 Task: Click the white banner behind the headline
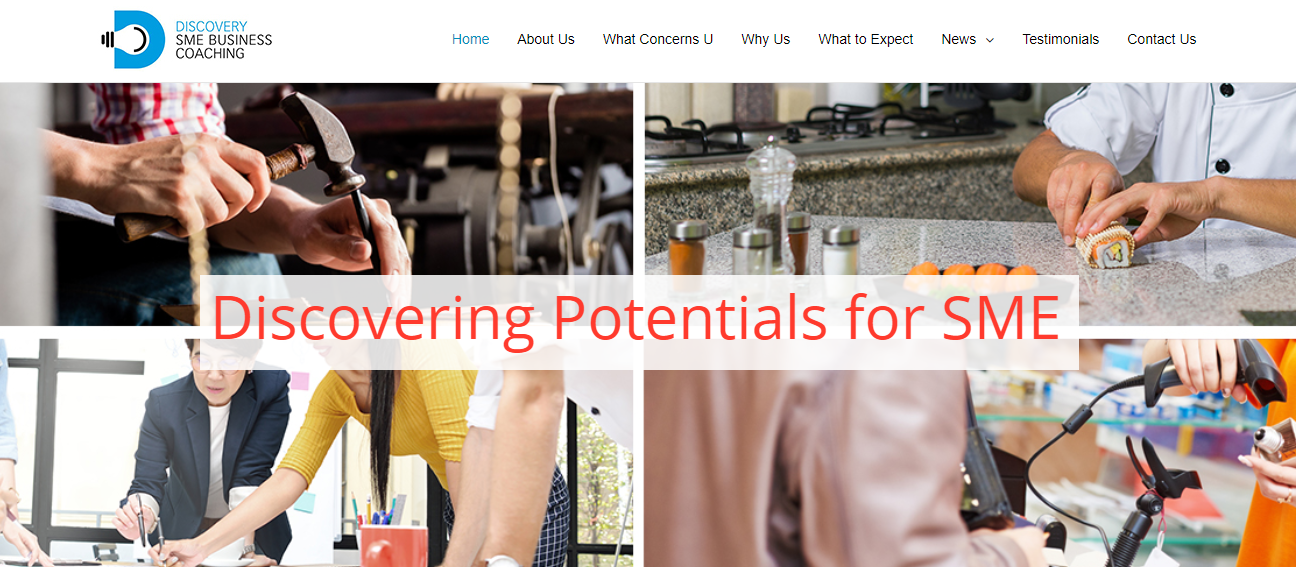[639, 322]
